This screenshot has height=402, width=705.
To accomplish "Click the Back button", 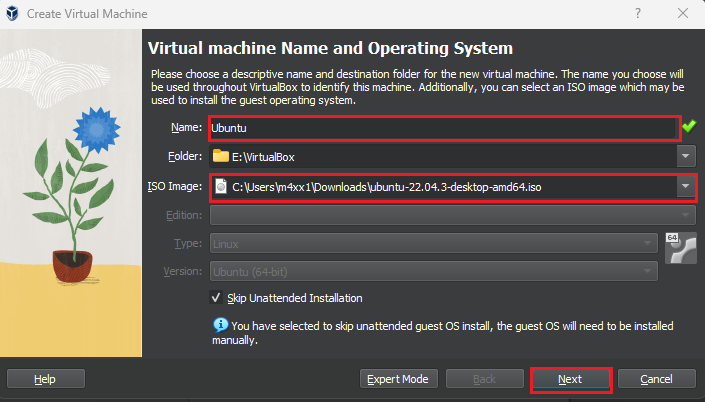I will [485, 379].
